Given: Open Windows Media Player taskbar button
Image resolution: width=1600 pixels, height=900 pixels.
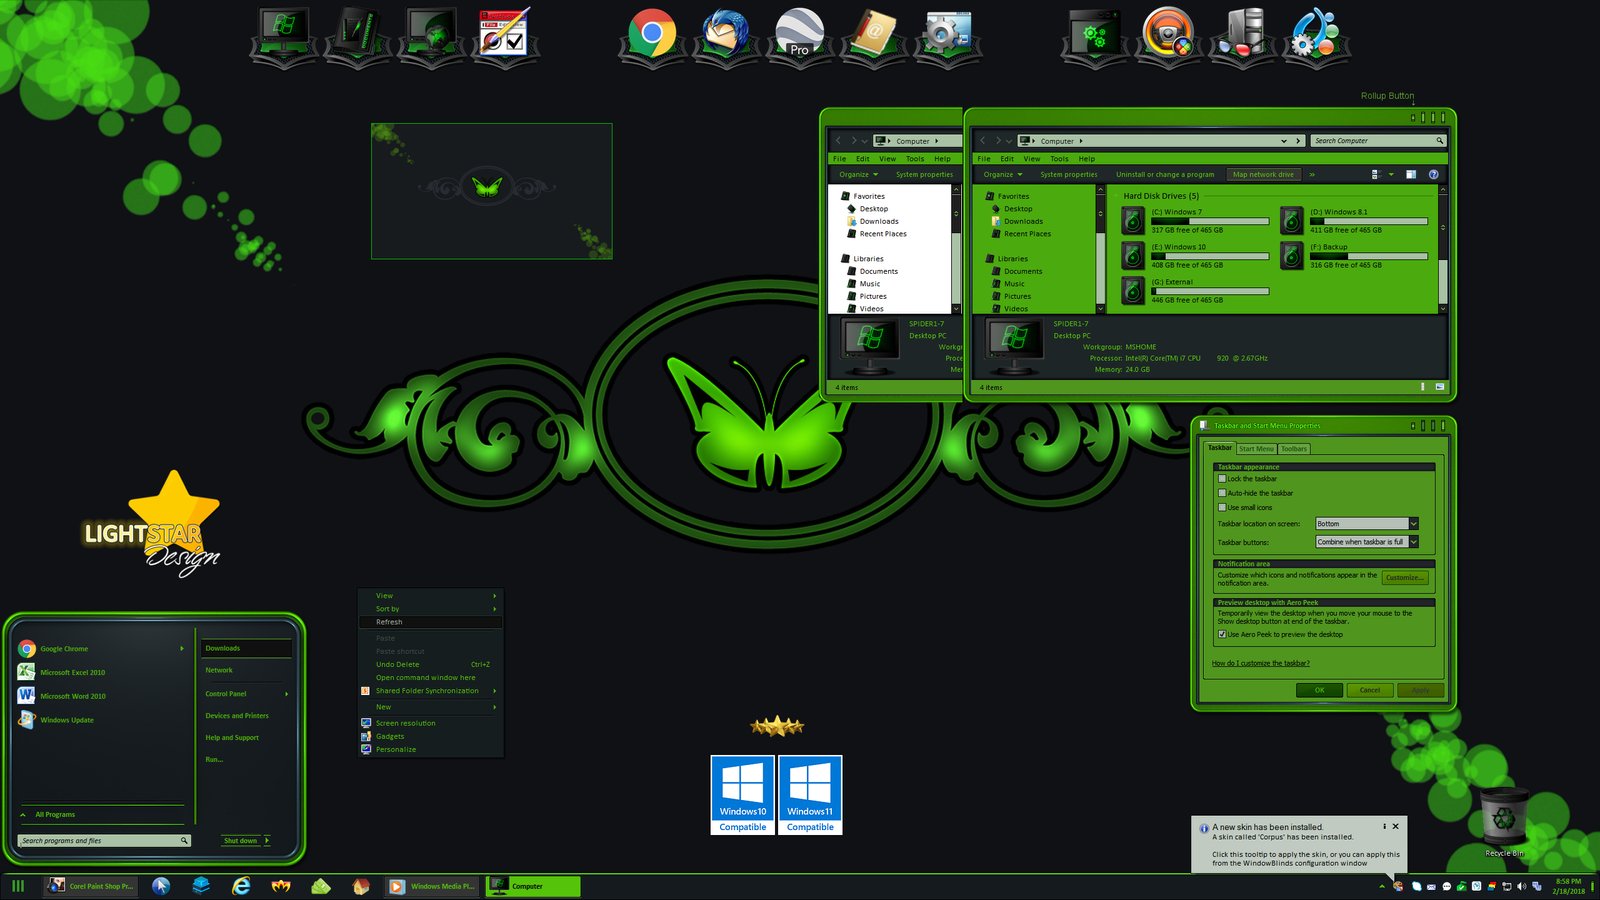Looking at the screenshot, I should click(x=432, y=886).
